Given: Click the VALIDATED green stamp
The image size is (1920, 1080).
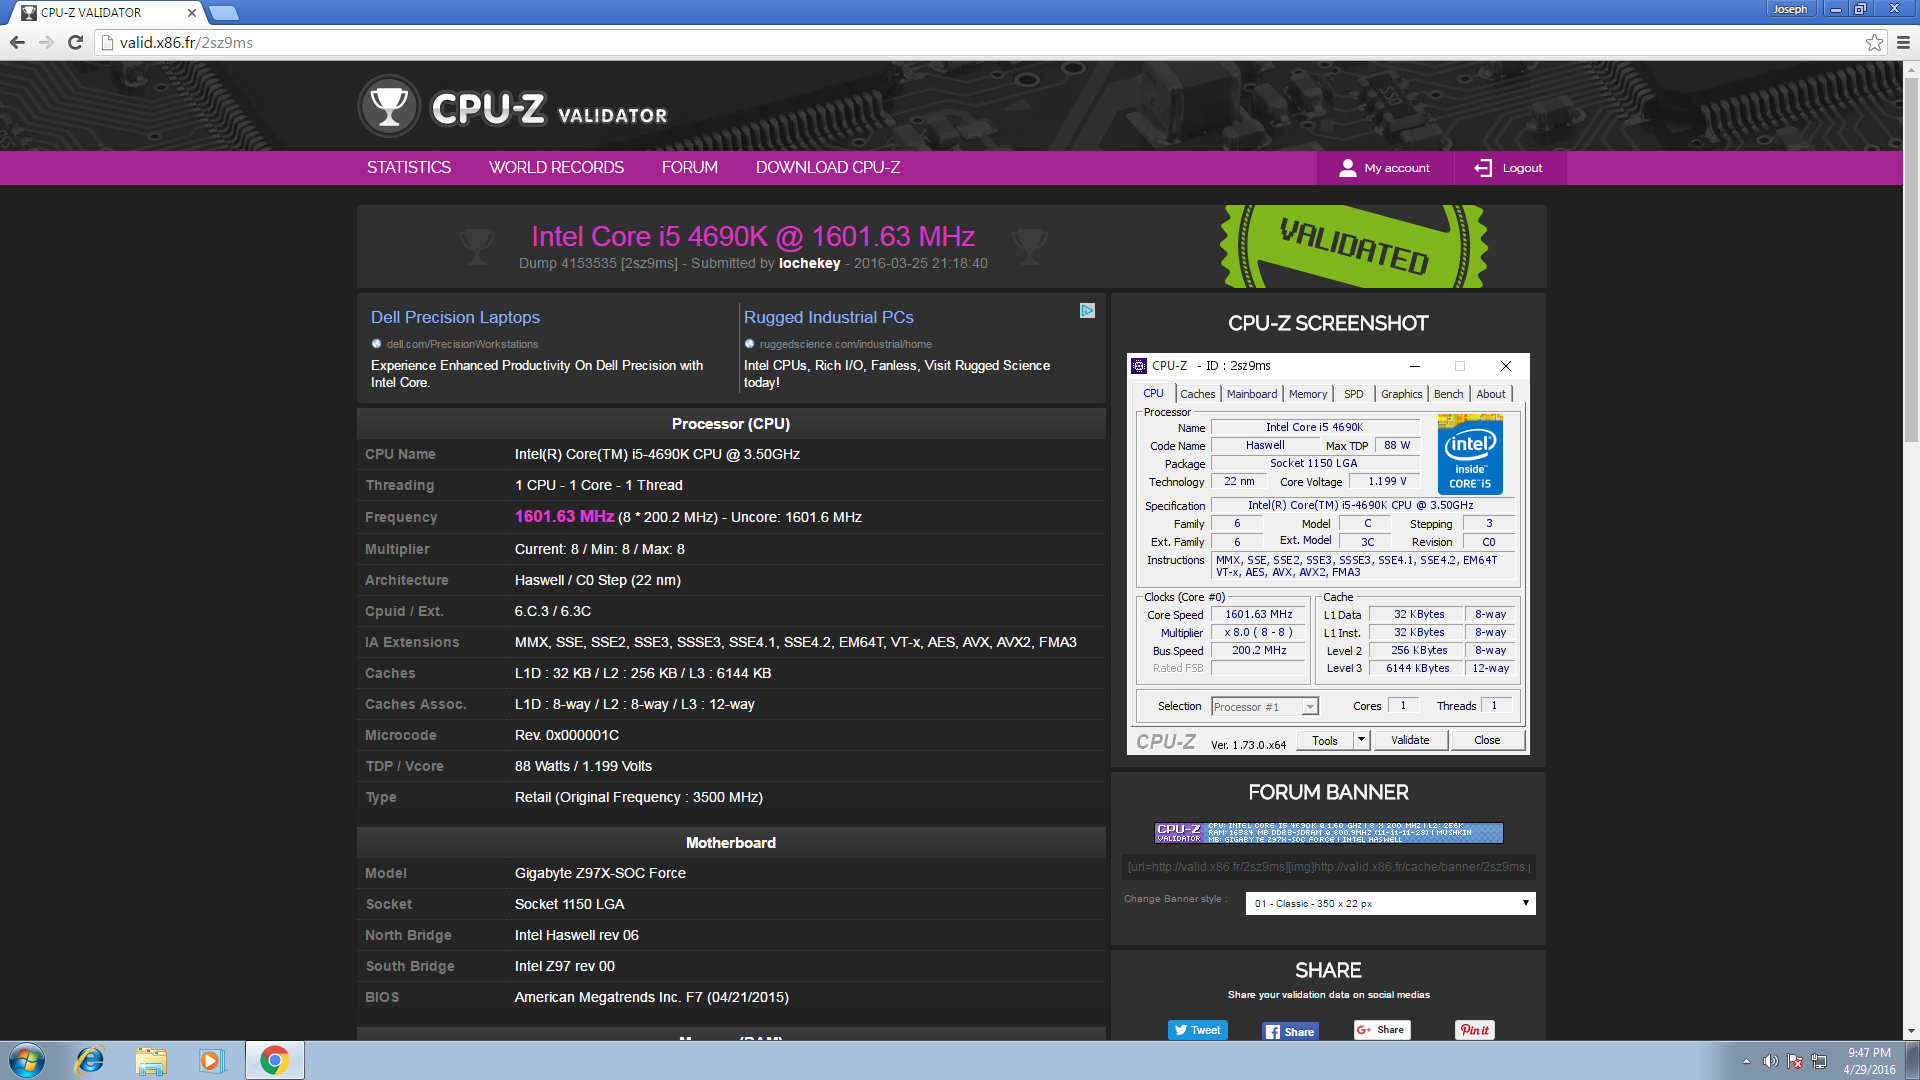Looking at the screenshot, I should pyautogui.click(x=1353, y=246).
